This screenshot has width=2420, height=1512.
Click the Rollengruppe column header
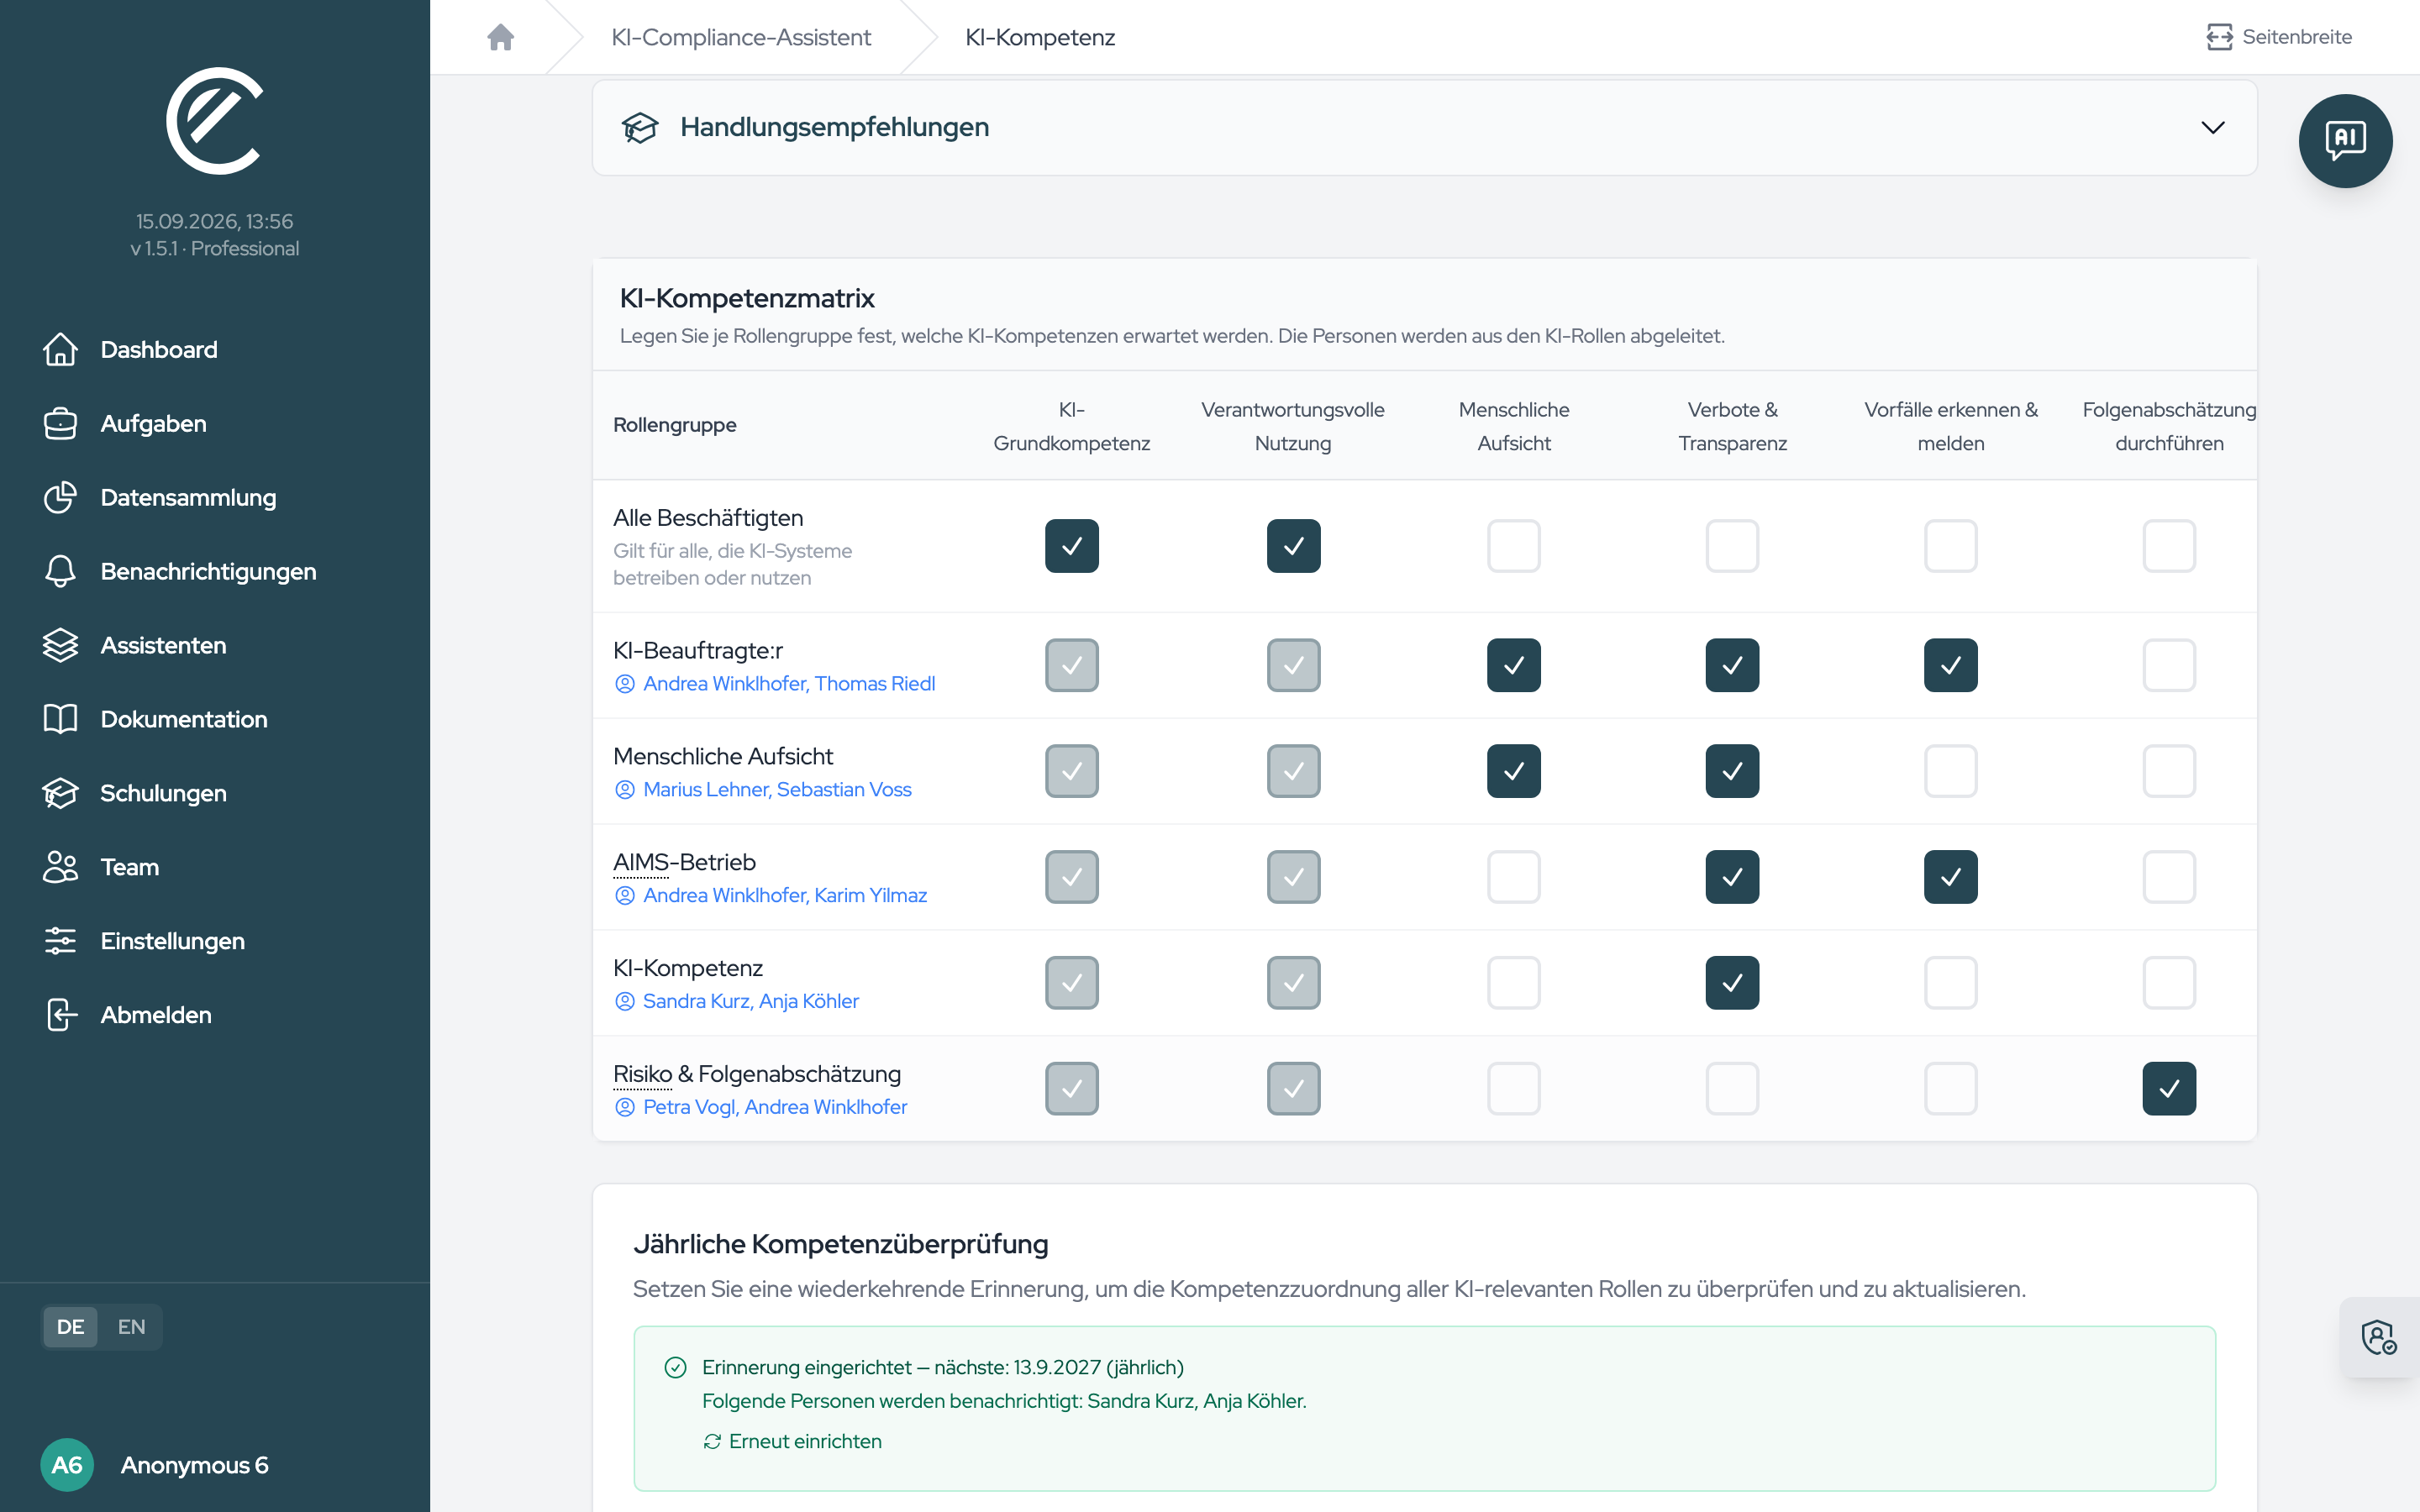[674, 425]
